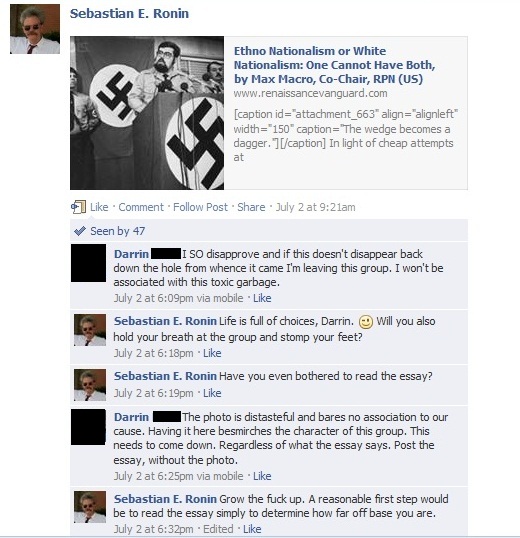Click Follow Post link

click(x=200, y=207)
